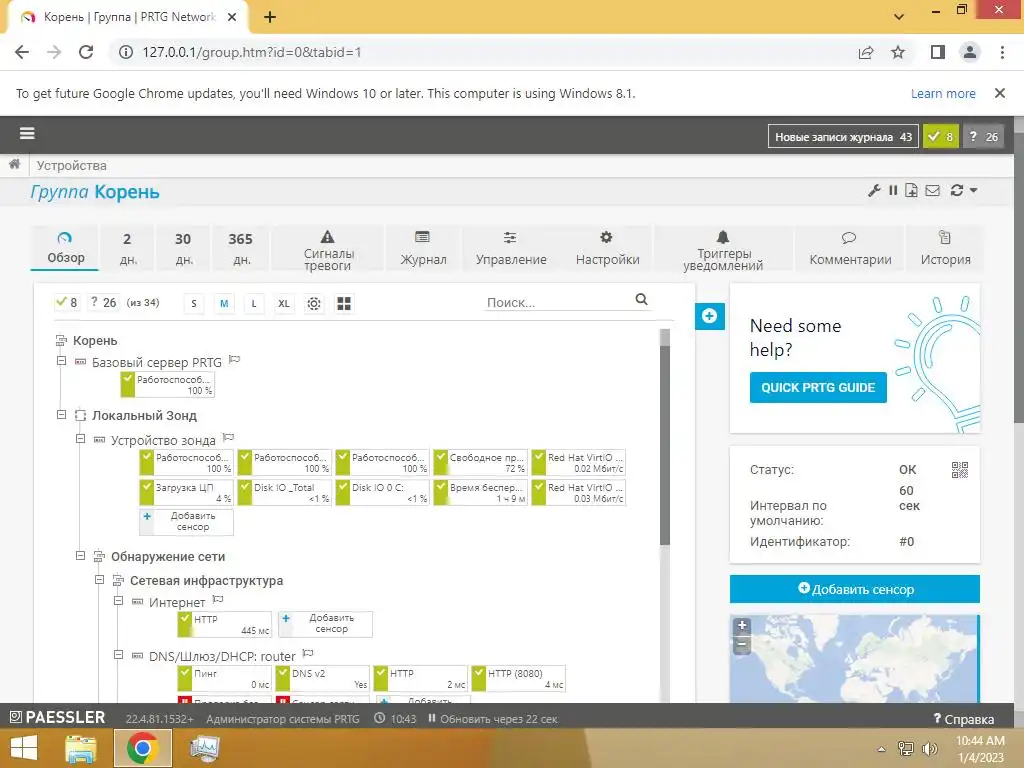The width and height of the screenshot is (1024, 768).
Task: Open the 365 дн. tab
Action: [x=241, y=248]
